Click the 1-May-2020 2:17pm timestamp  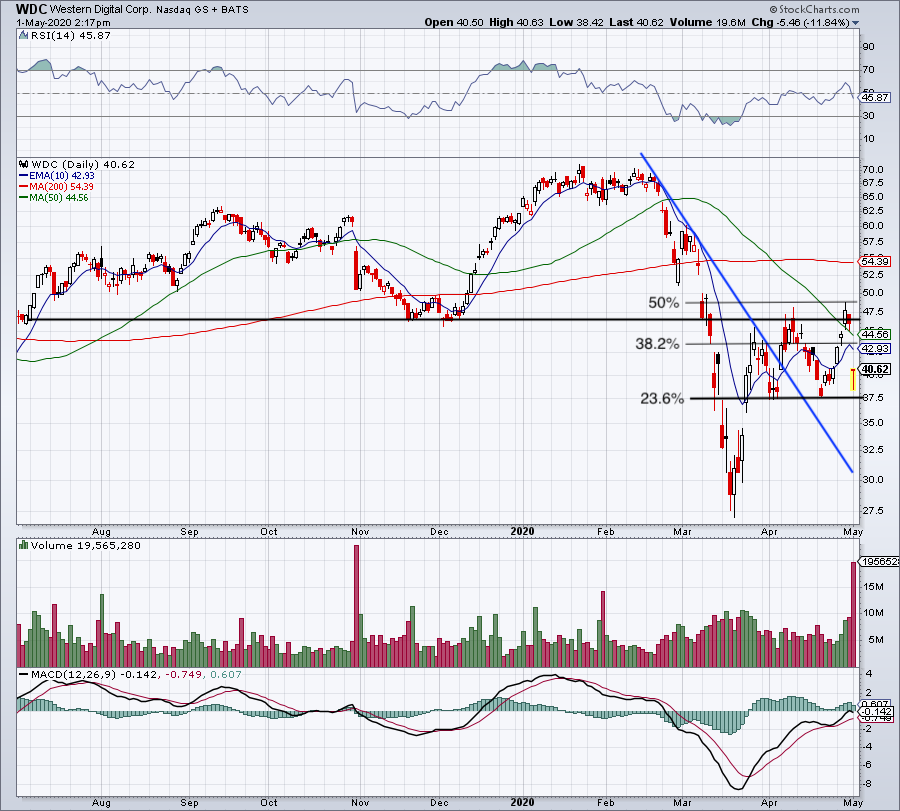pyautogui.click(x=63, y=22)
